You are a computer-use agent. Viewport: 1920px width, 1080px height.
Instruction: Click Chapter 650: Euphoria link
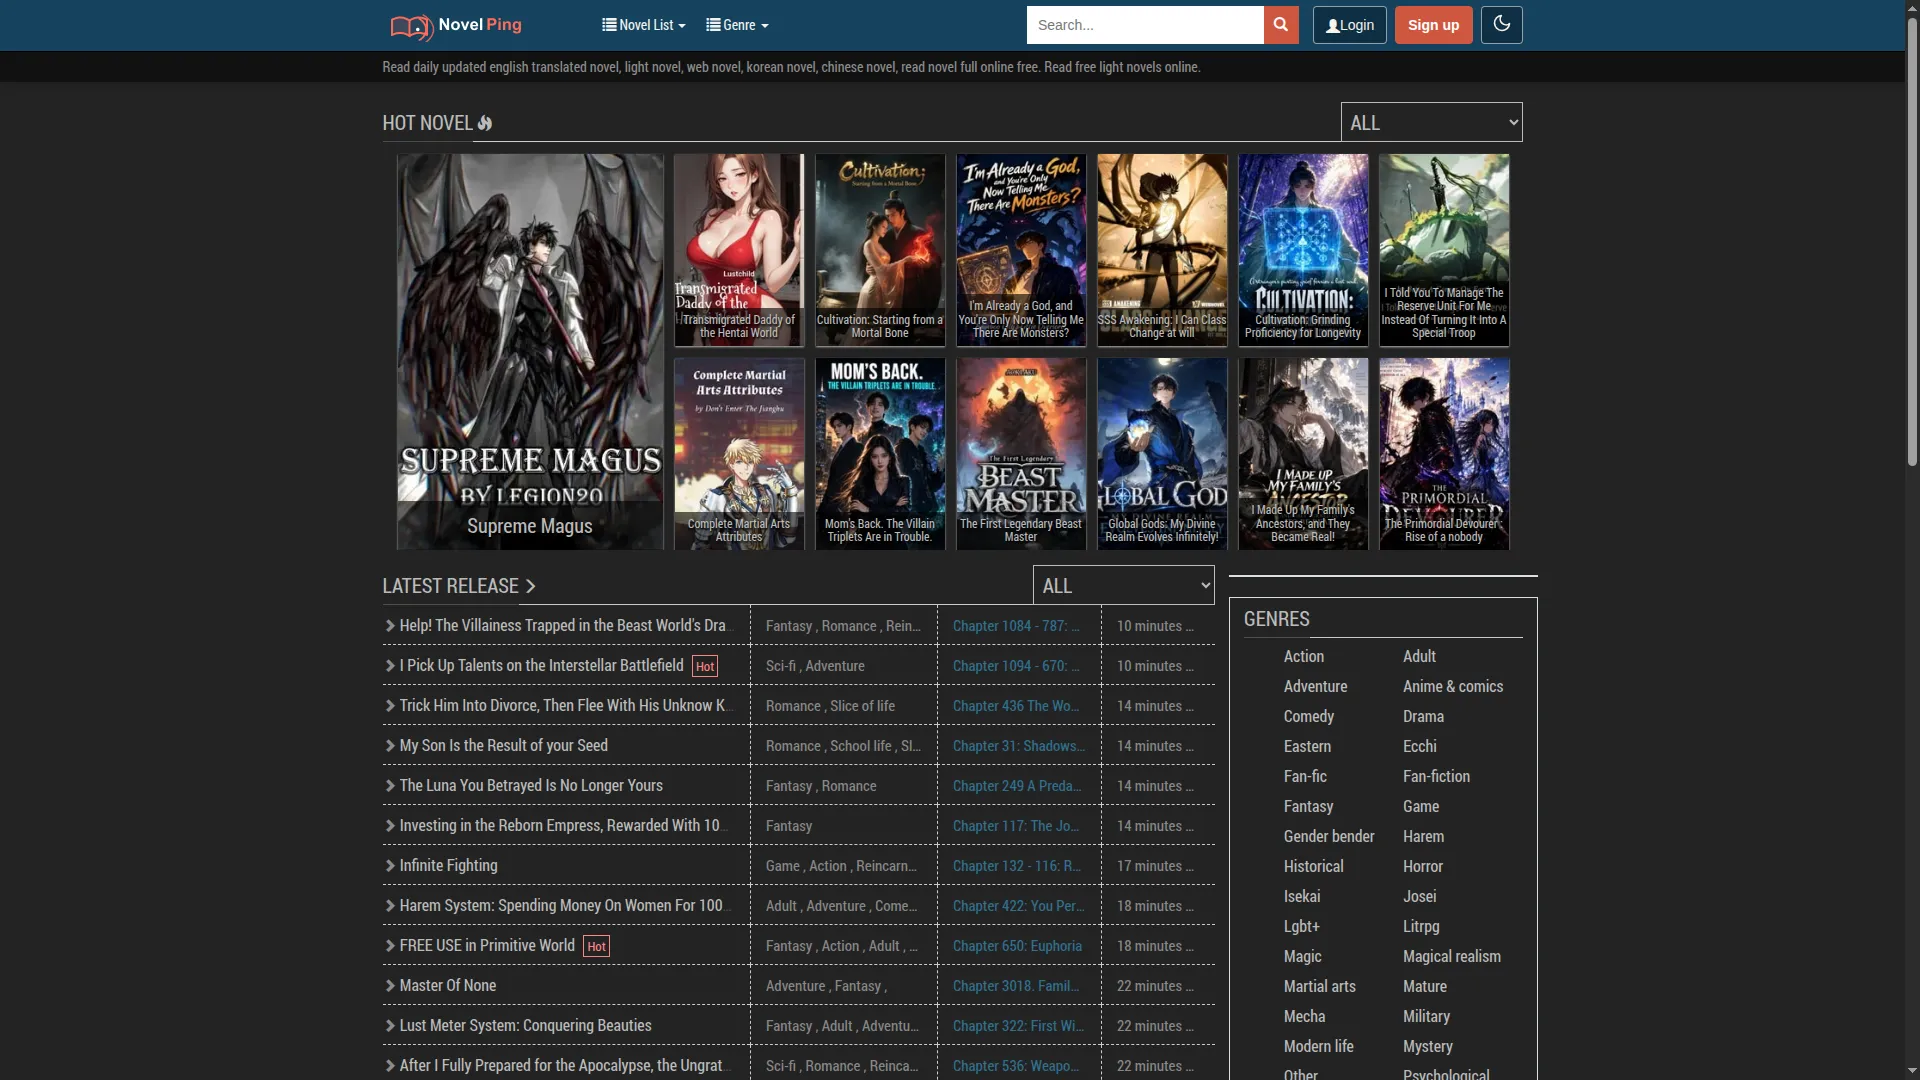(1017, 946)
